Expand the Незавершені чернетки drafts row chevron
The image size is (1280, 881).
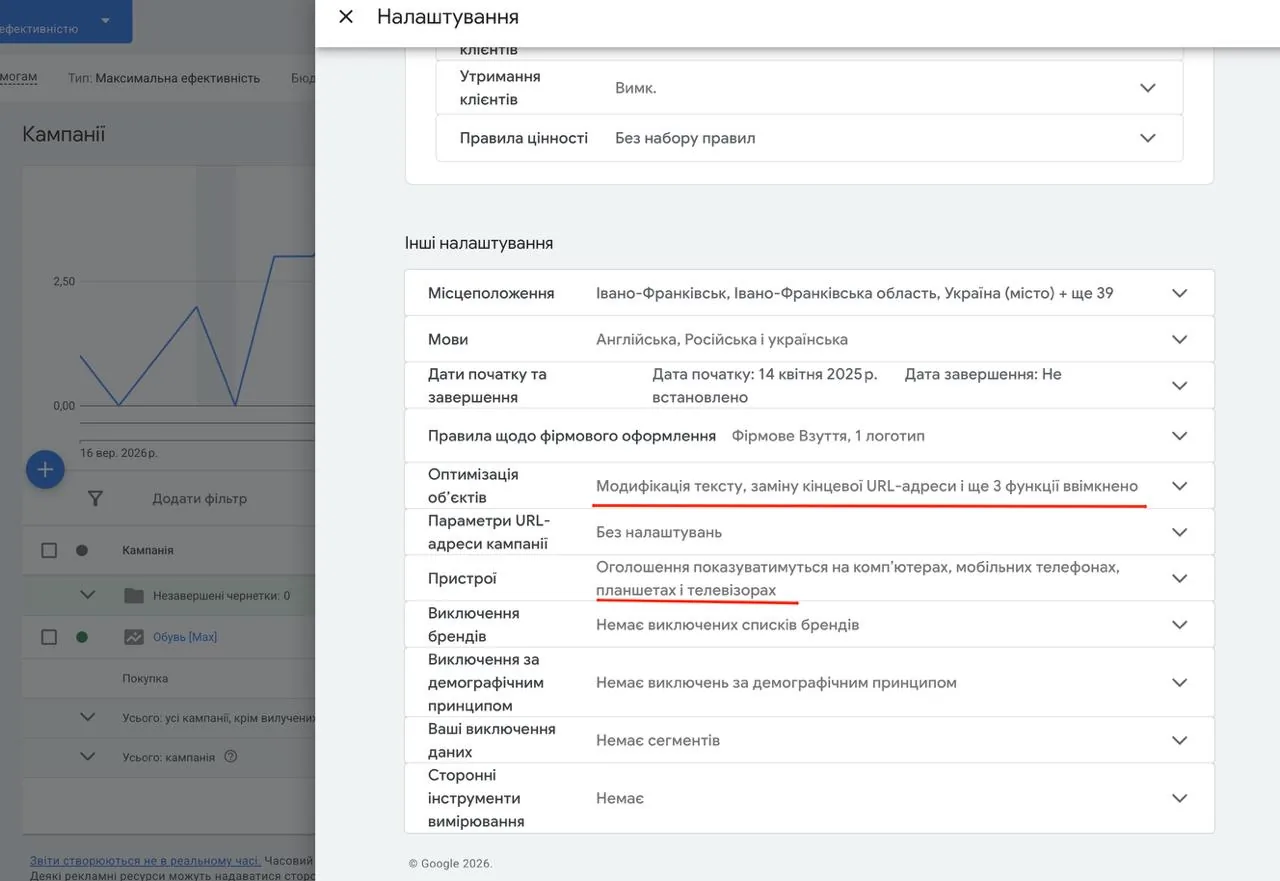88,595
